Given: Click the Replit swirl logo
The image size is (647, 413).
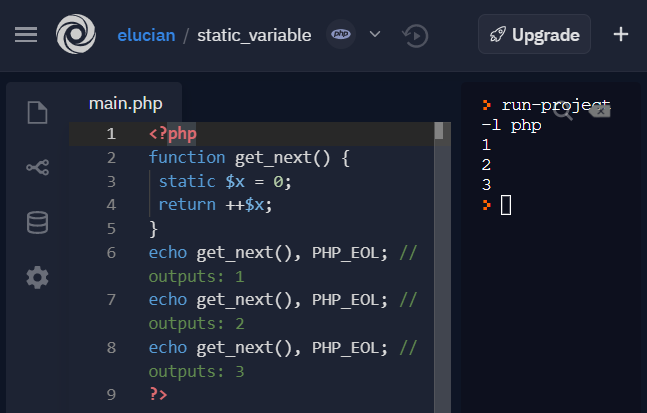Looking at the screenshot, I should 76,34.
